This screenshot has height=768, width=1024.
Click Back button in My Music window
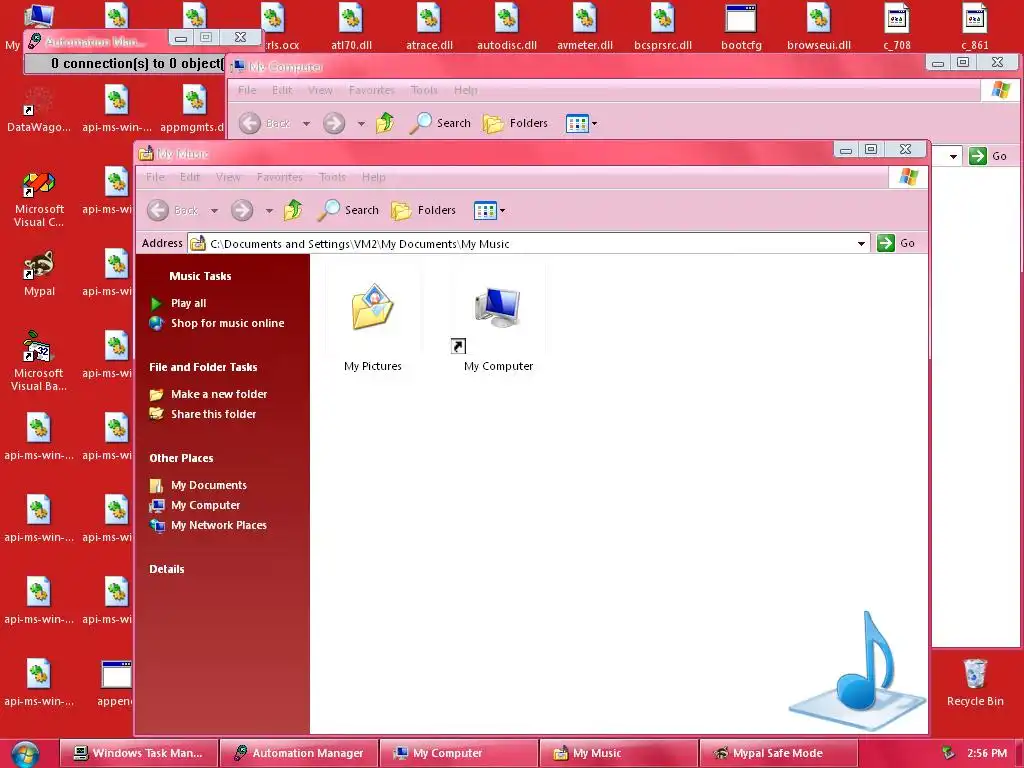tap(172, 210)
